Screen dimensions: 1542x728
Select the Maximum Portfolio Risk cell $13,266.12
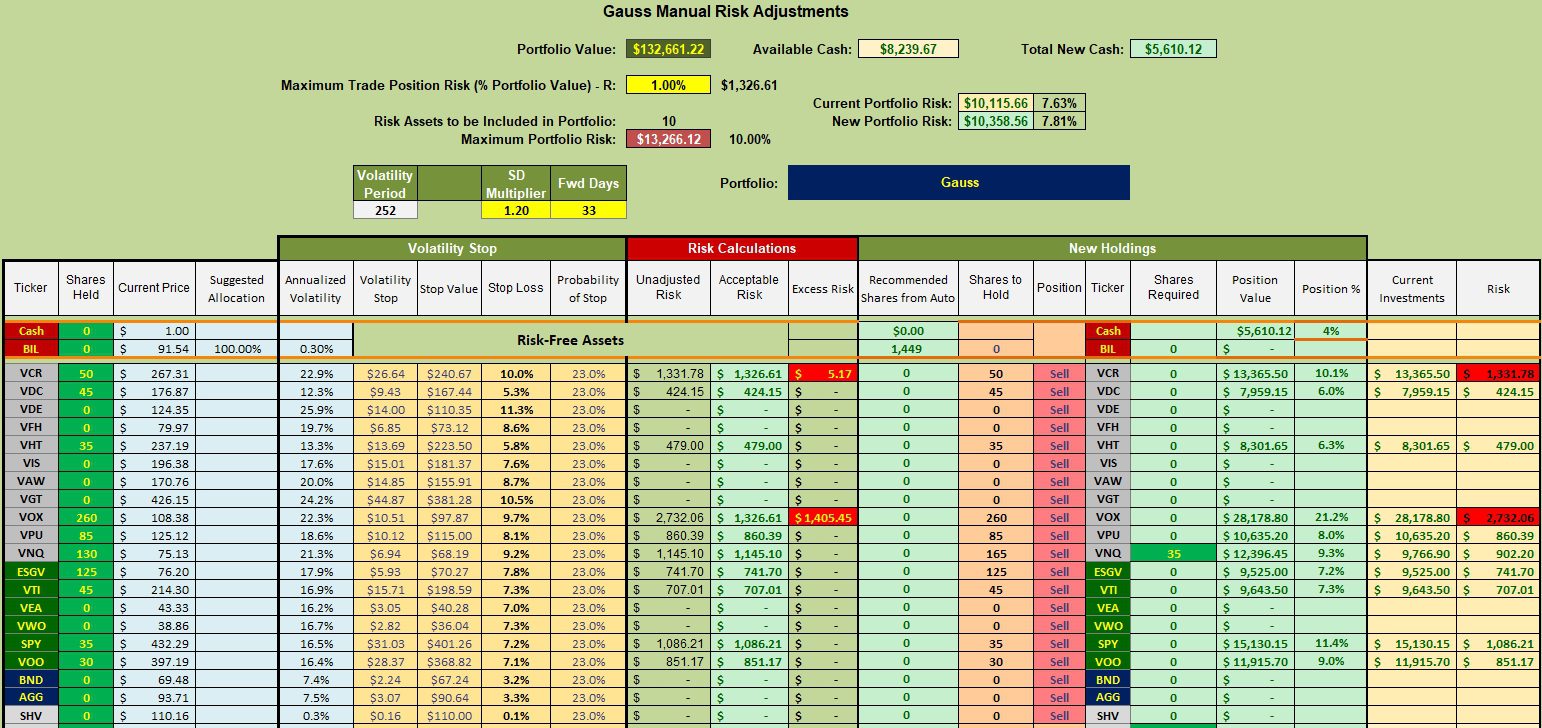pyautogui.click(x=668, y=139)
